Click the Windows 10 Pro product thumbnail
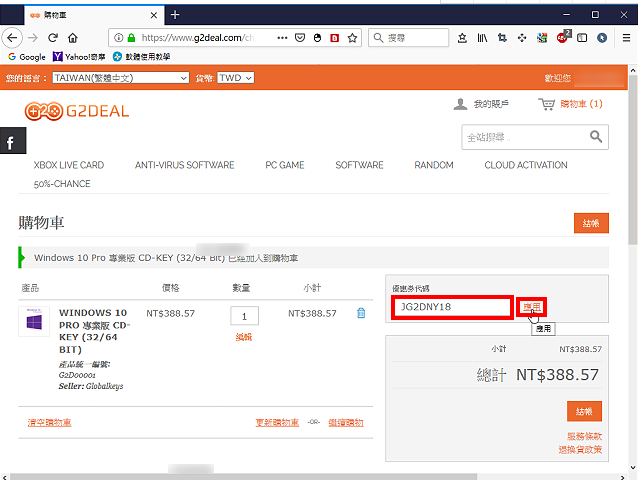 (x=34, y=321)
